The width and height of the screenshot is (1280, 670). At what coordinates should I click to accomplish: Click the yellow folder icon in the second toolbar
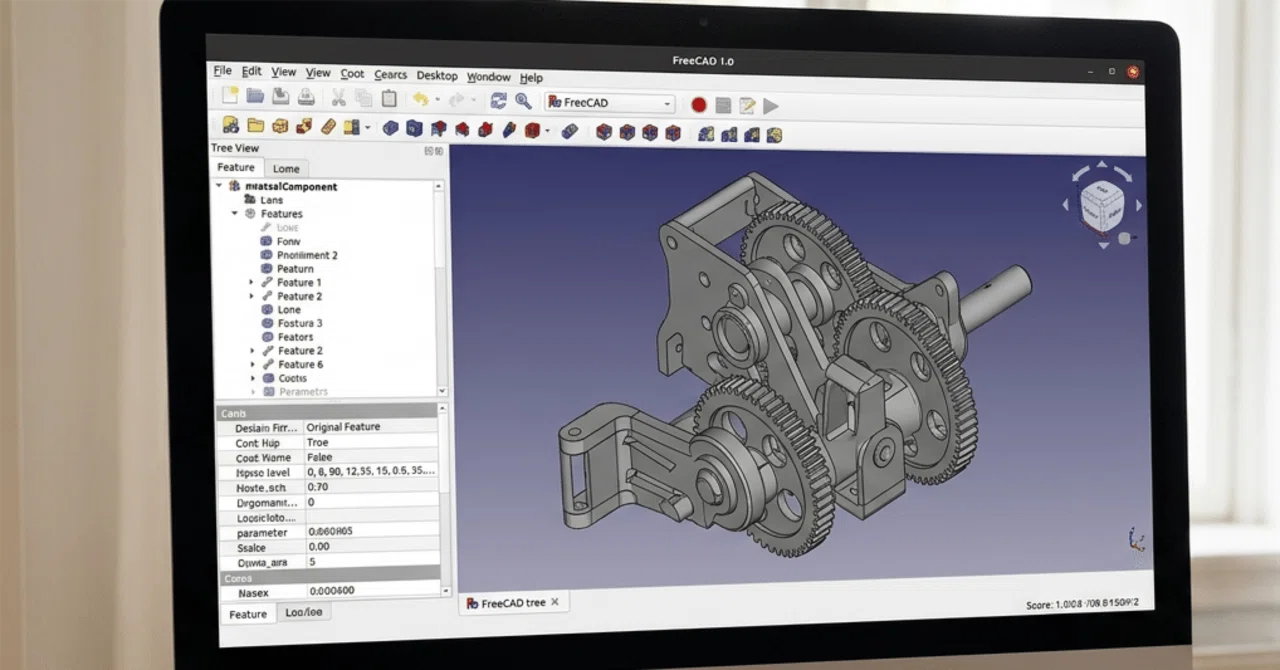(x=255, y=125)
